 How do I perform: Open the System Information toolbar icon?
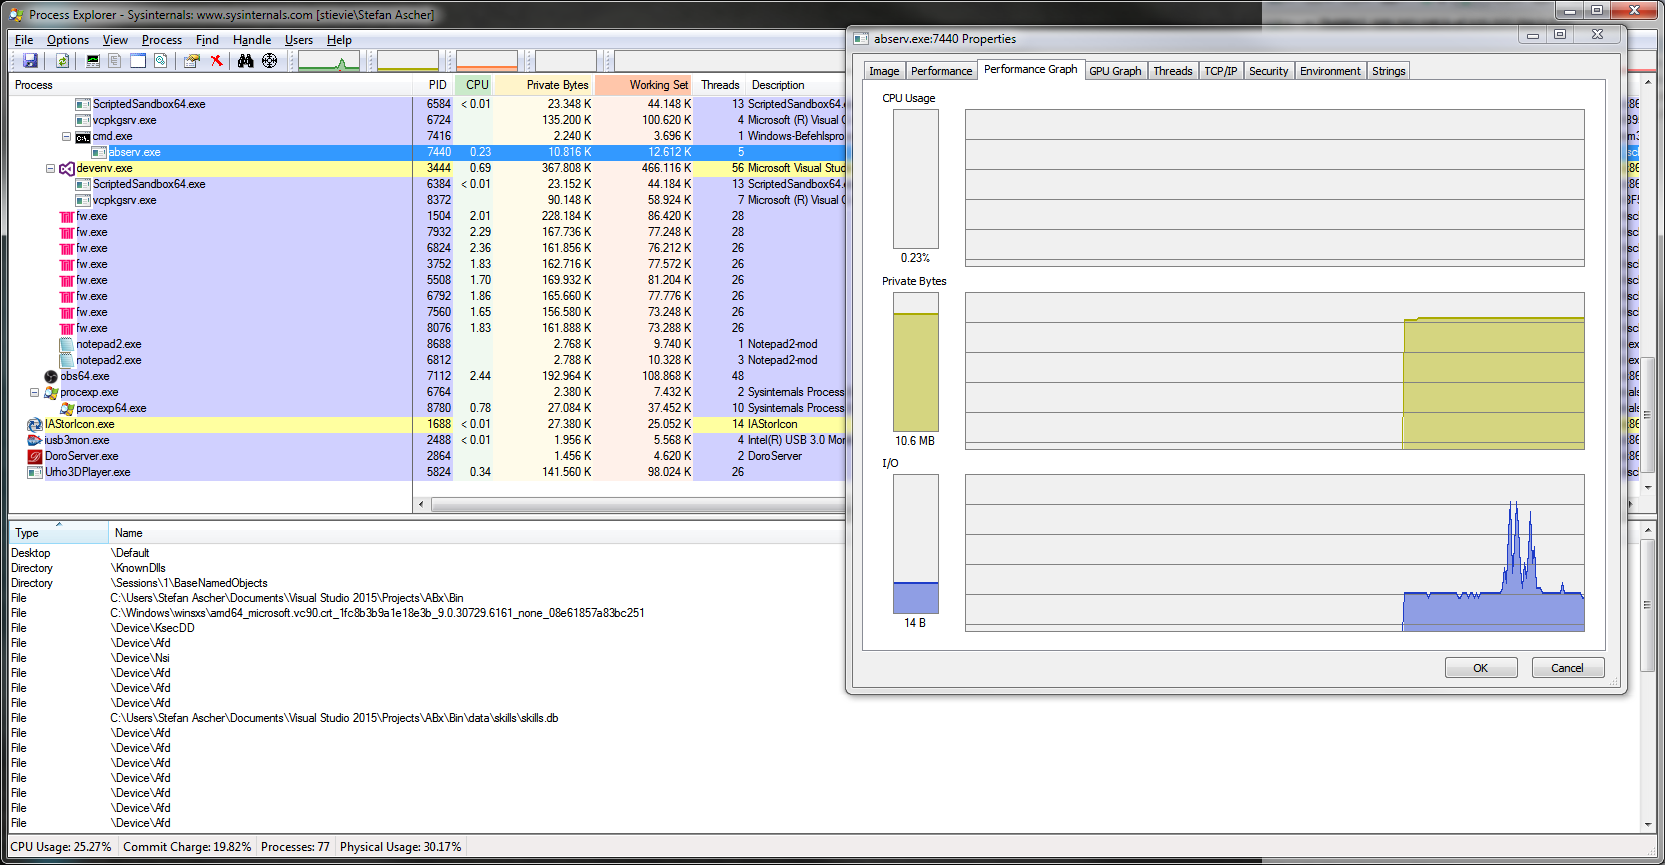[93, 61]
